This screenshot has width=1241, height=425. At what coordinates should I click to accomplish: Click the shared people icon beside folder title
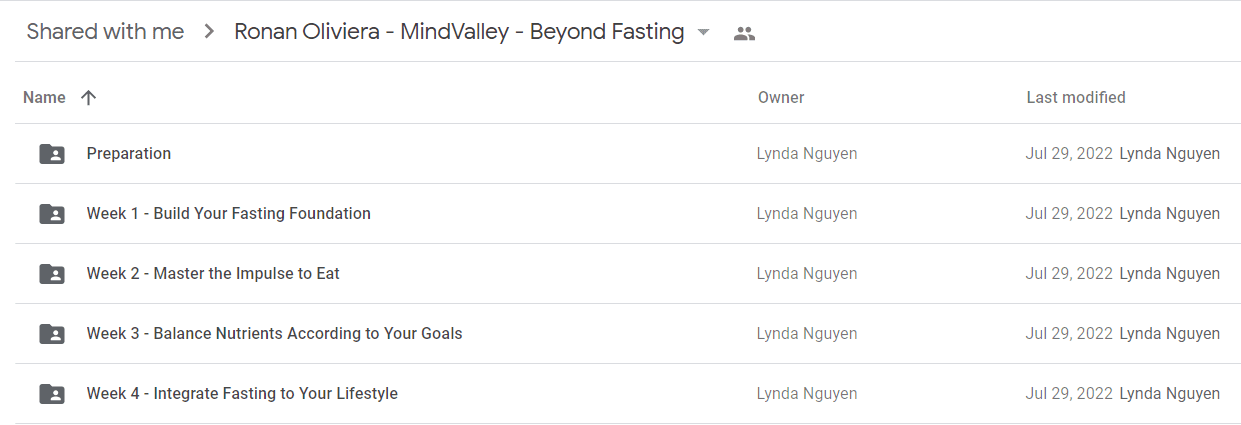744,33
